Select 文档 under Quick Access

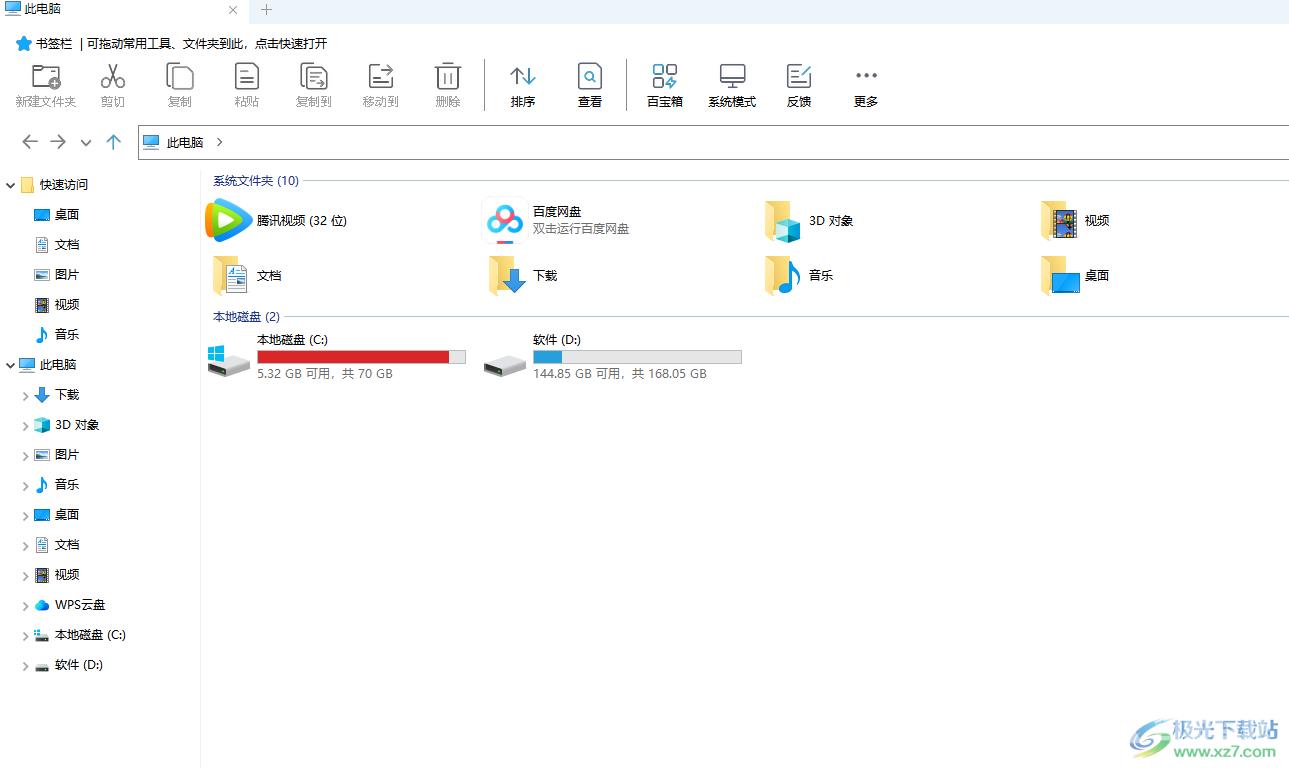pyautogui.click(x=67, y=244)
